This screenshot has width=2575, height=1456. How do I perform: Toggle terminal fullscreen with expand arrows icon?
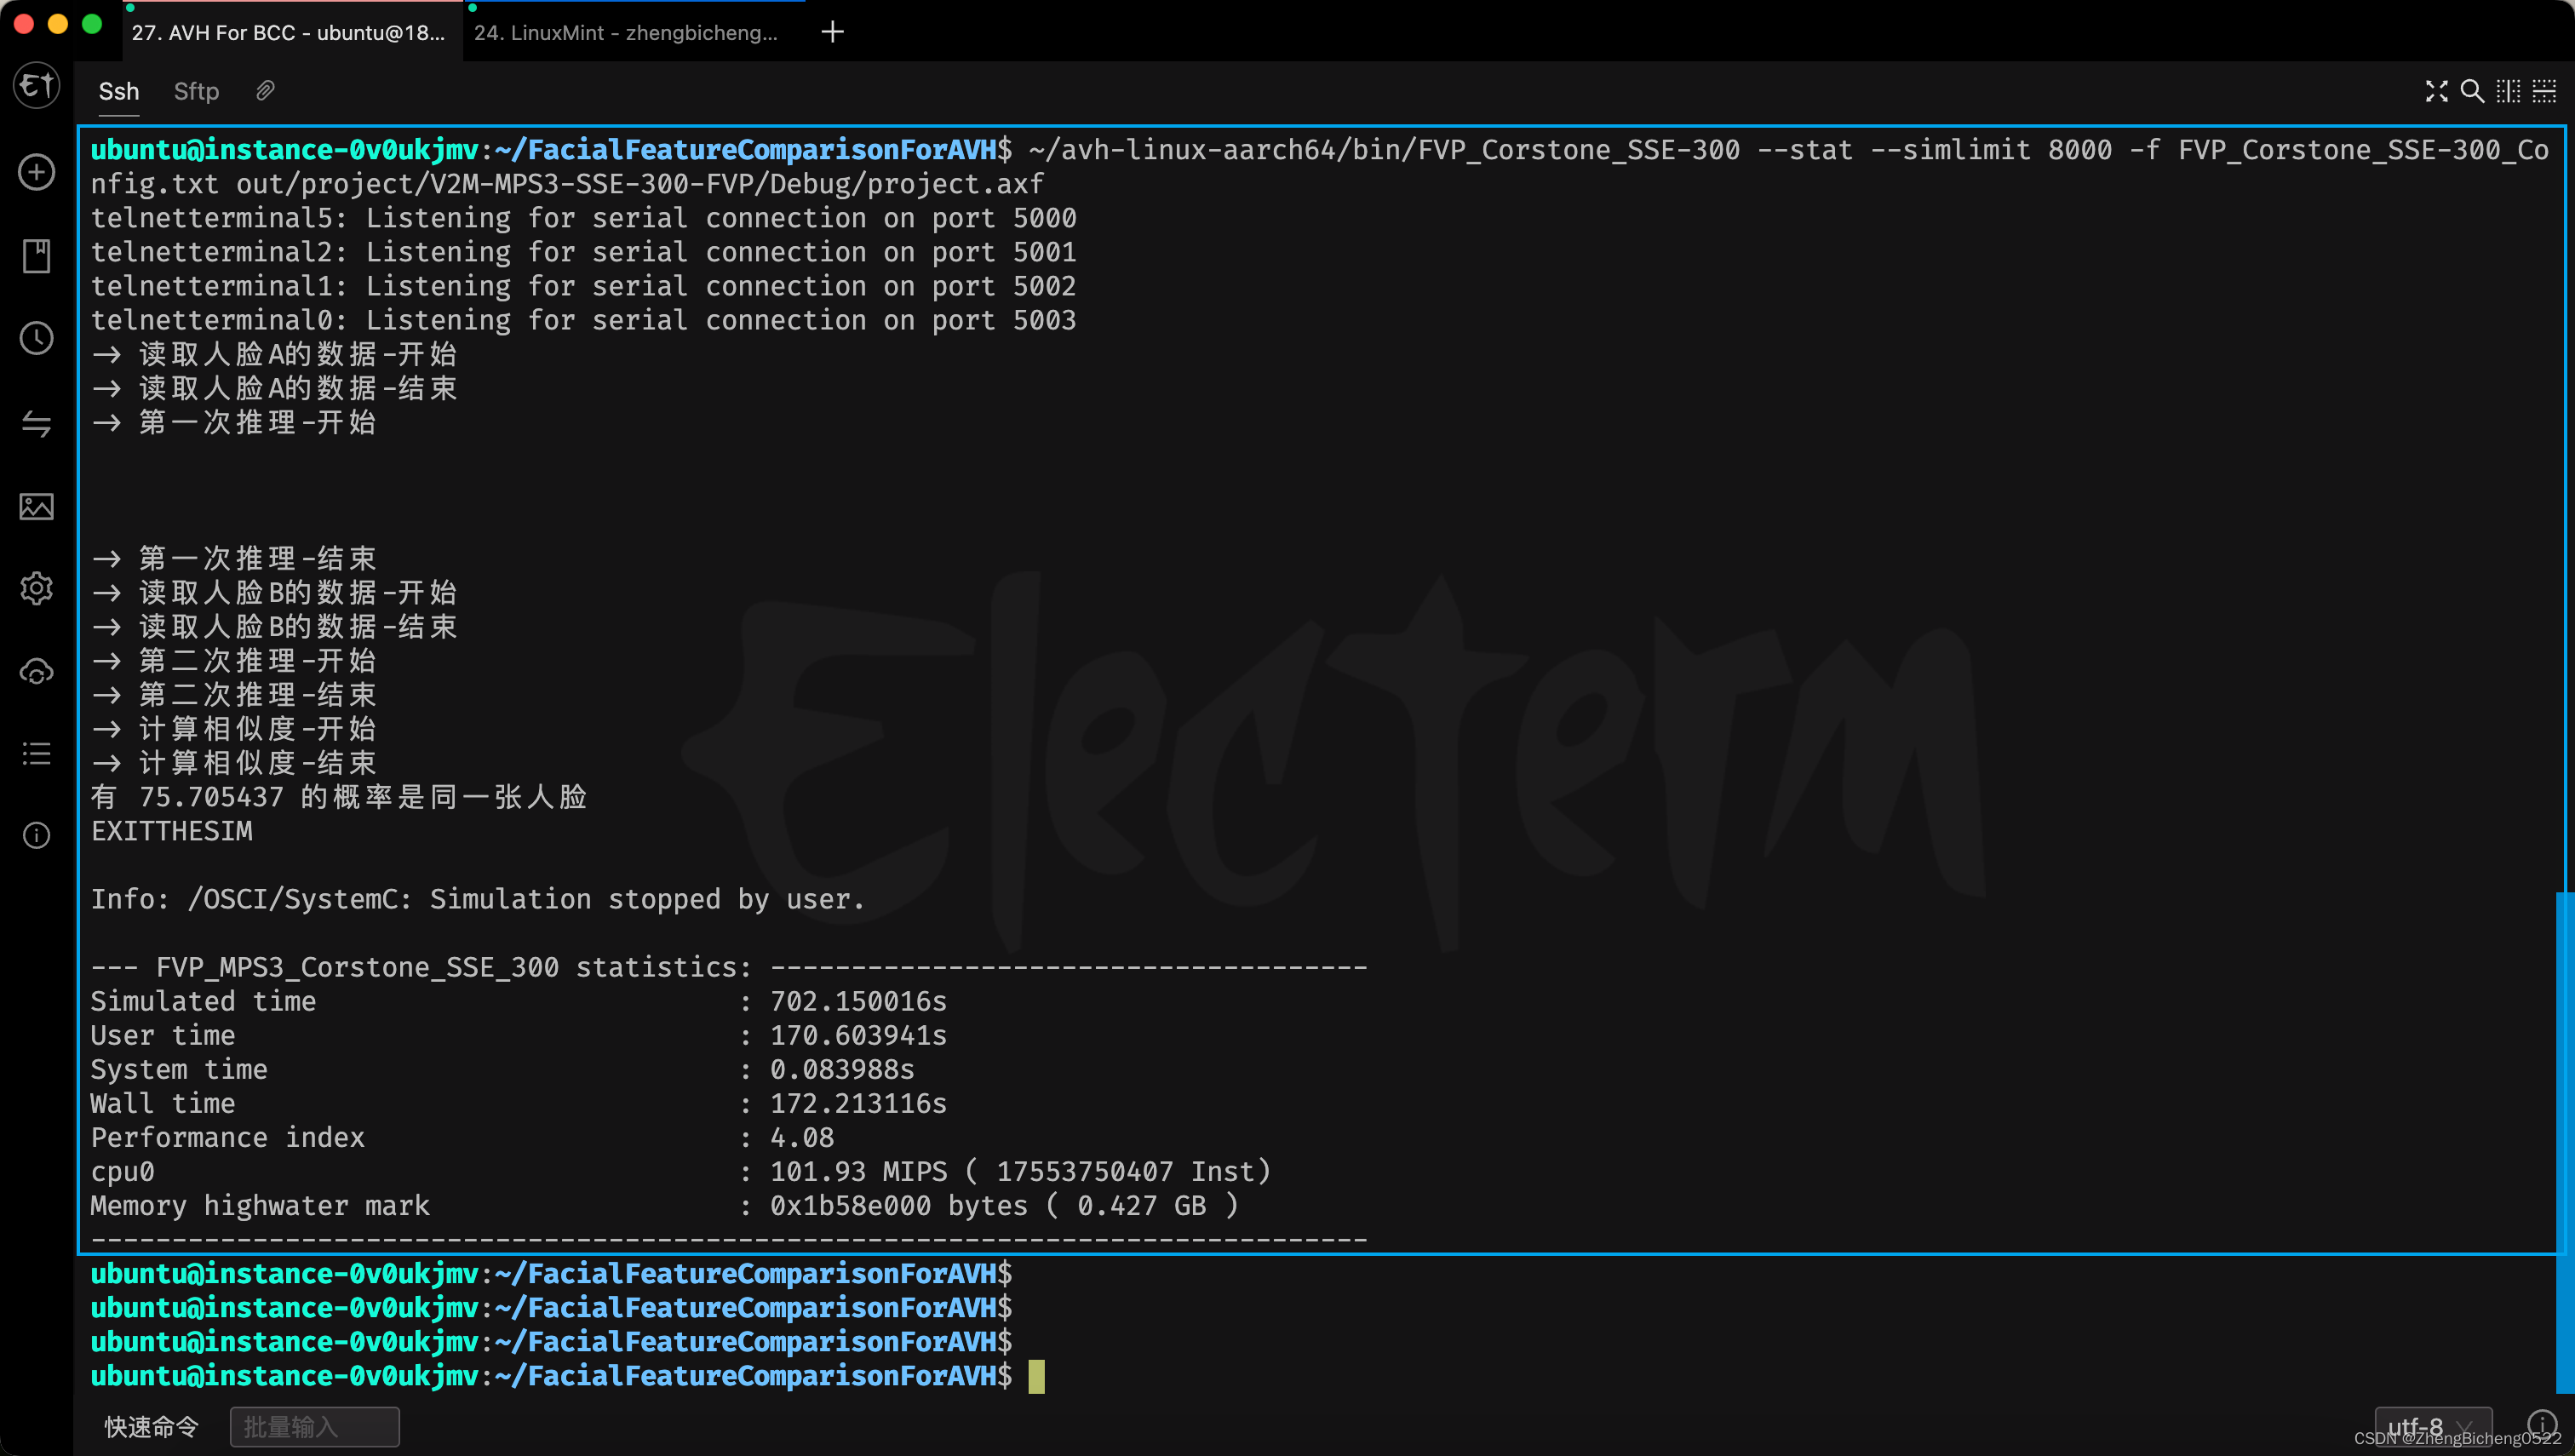coord(2437,92)
